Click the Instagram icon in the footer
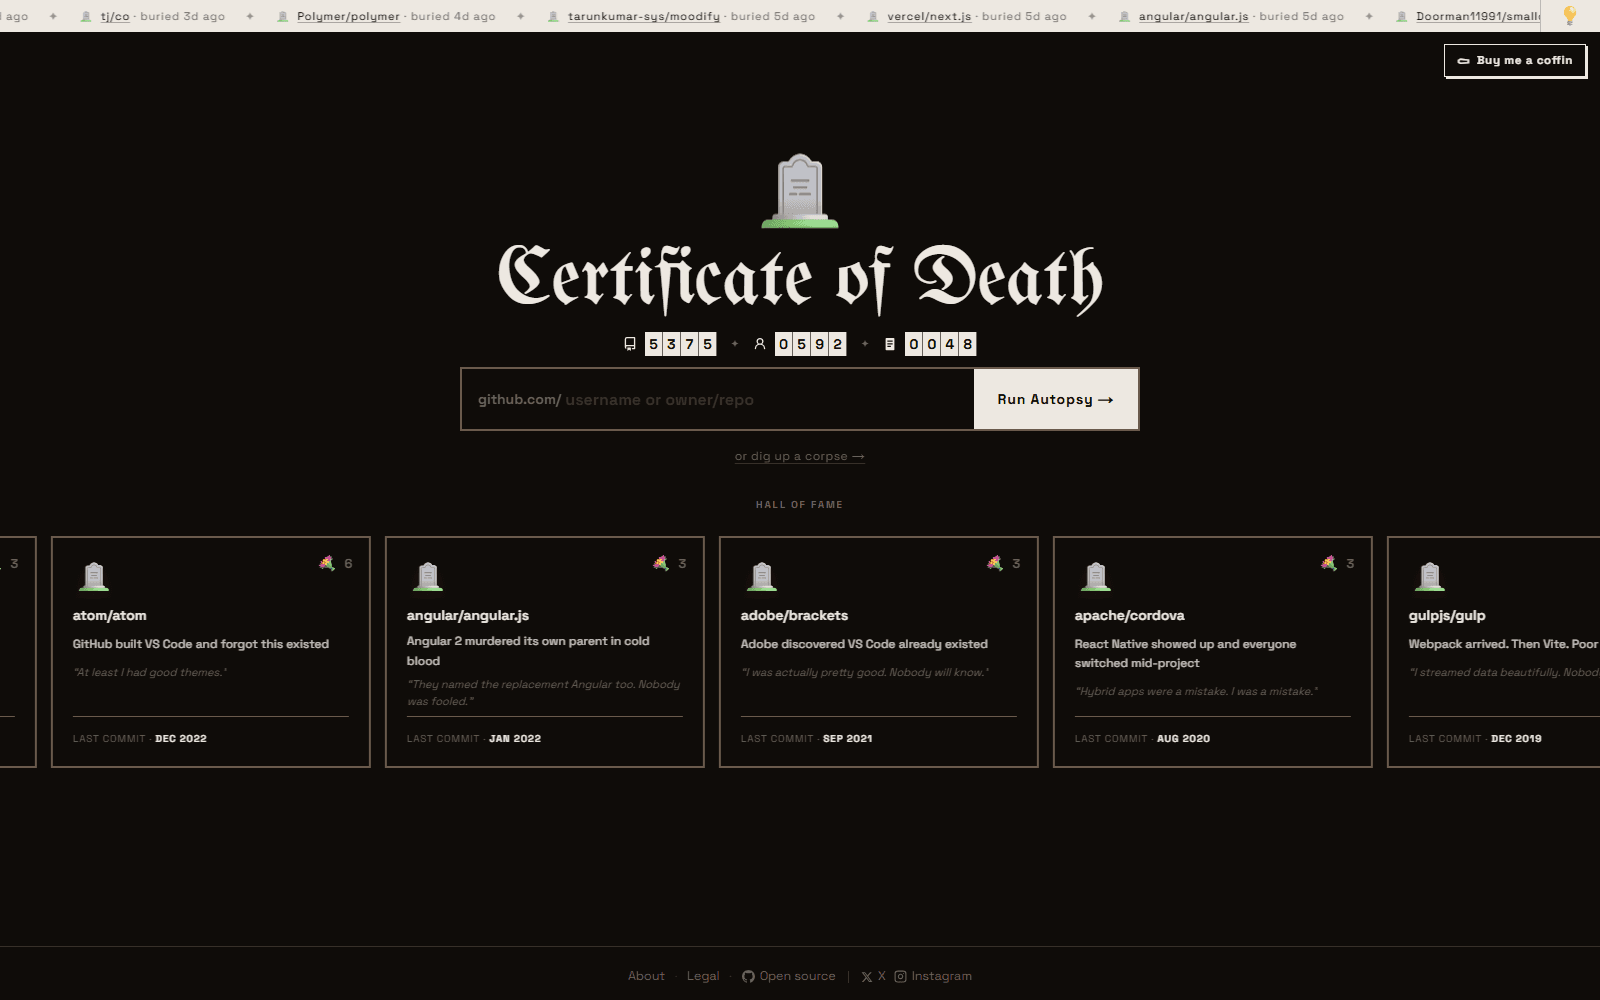The height and width of the screenshot is (1000, 1600). click(x=900, y=976)
